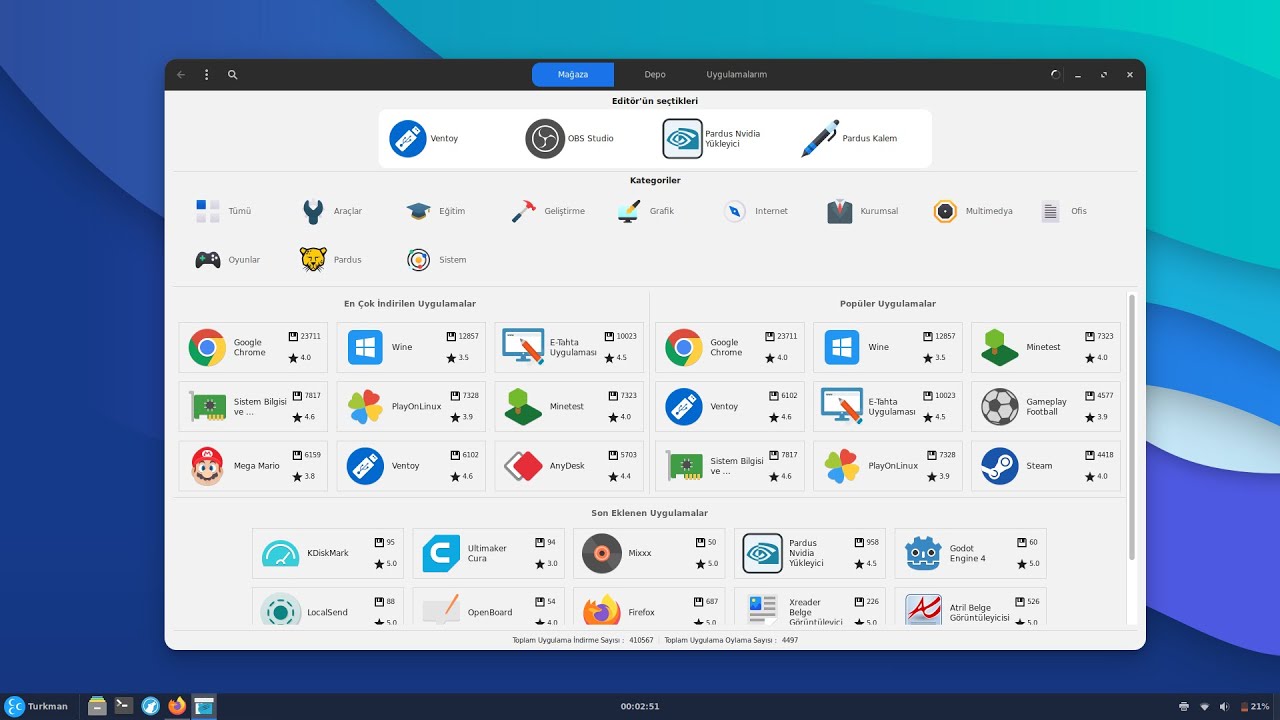Viewport: 1280px width, 720px height.
Task: Go back with the arrow button
Action: tap(181, 74)
